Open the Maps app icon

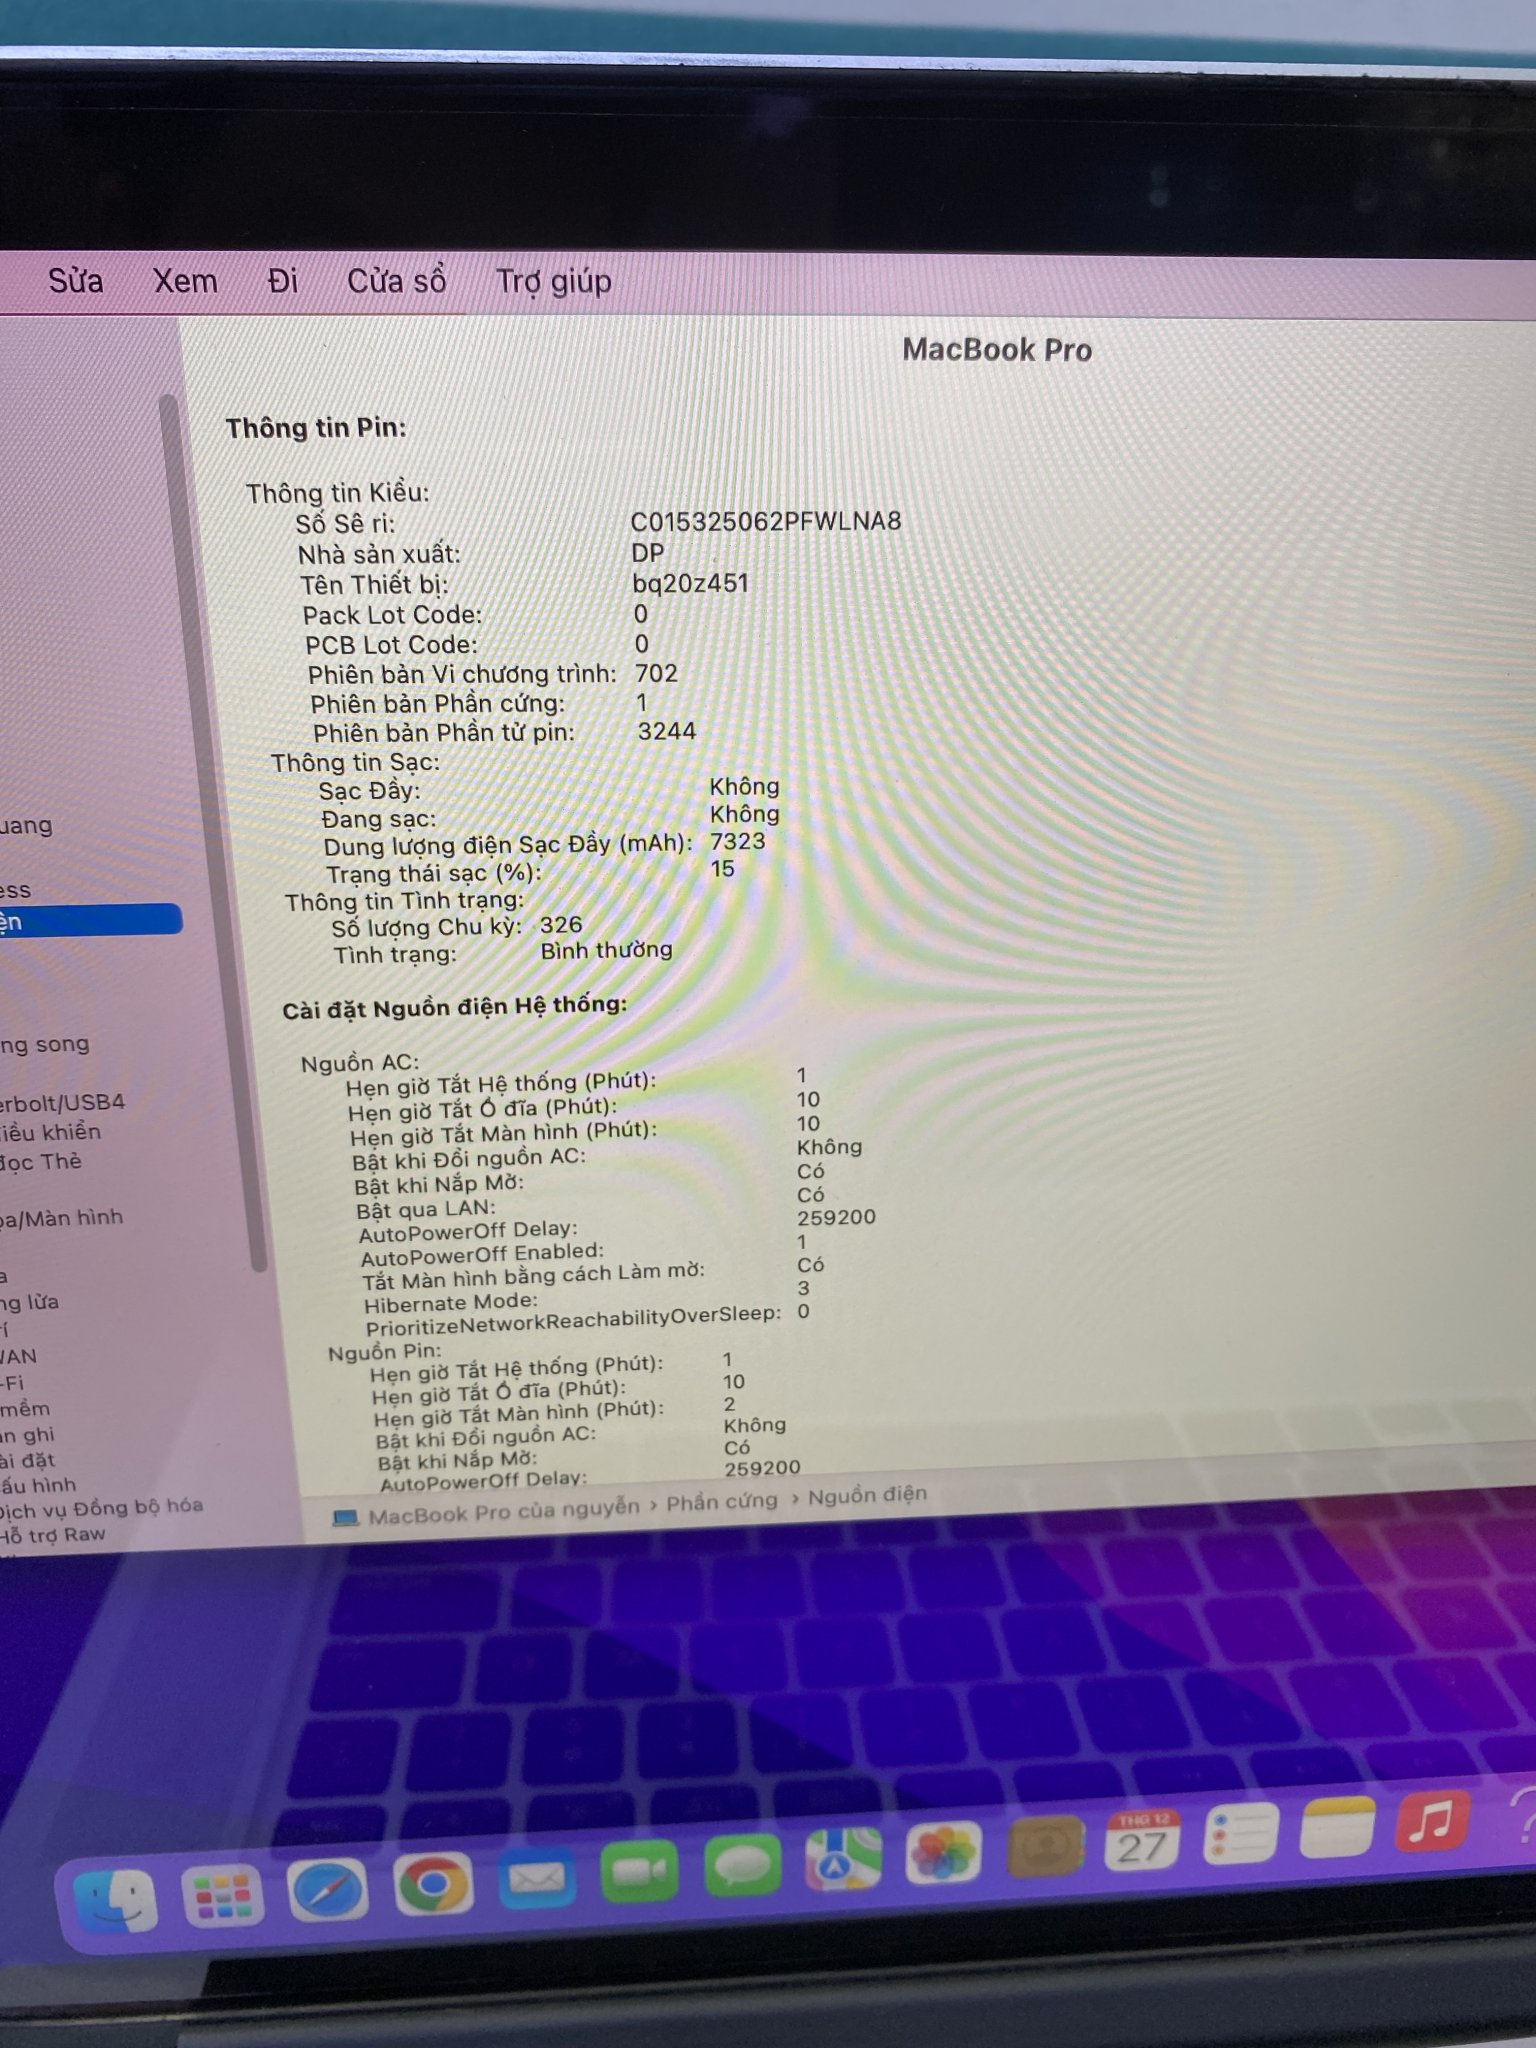tap(843, 1859)
